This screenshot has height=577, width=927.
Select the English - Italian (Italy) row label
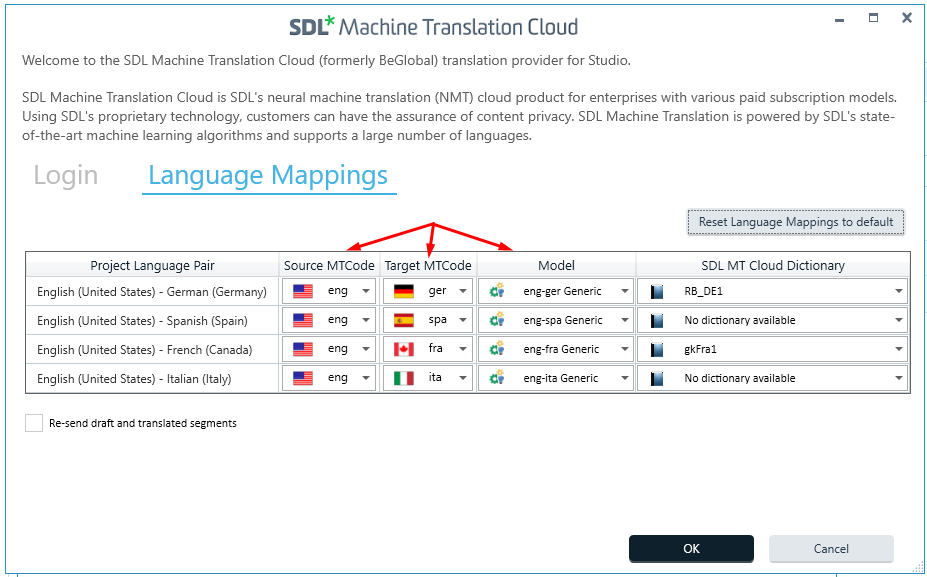[134, 378]
